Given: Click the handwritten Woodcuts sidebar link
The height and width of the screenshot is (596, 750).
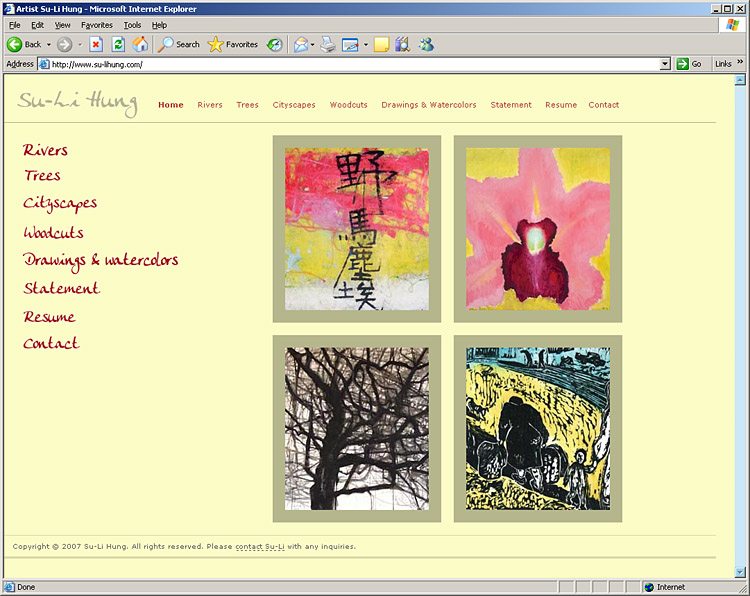Looking at the screenshot, I should click(x=54, y=232).
